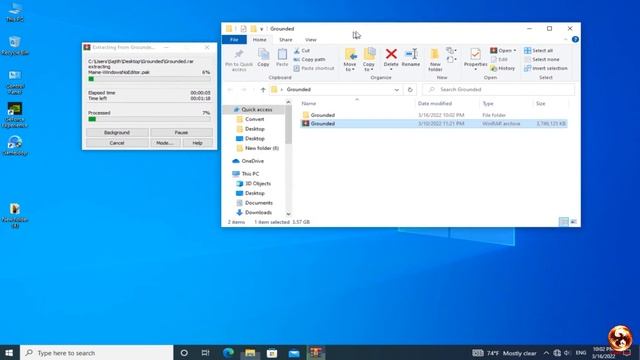Viewport: 640px width, 360px height.
Task: Click Paste shortcut in ribbon
Action: click(x=314, y=68)
